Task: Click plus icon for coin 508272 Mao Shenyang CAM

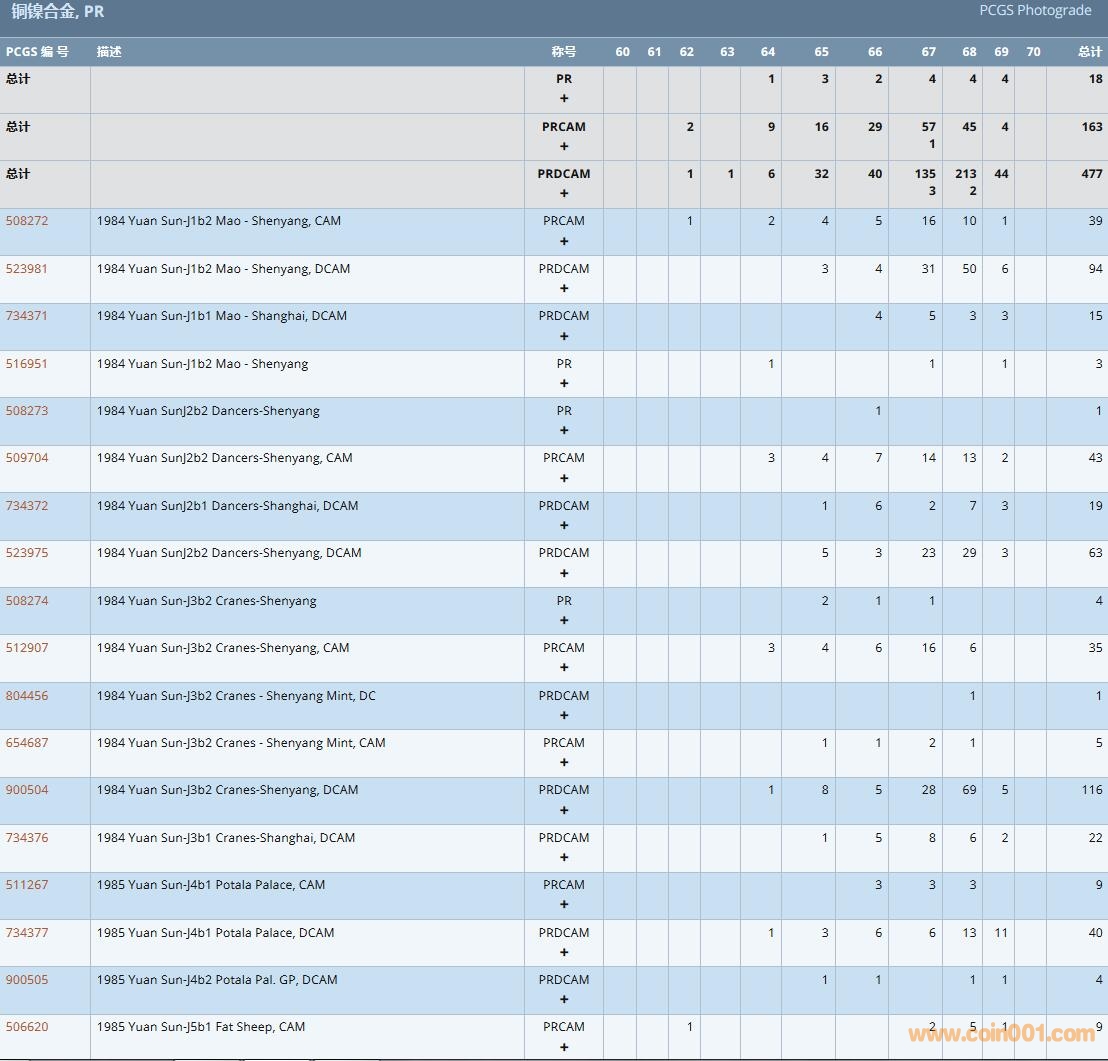Action: click(564, 241)
